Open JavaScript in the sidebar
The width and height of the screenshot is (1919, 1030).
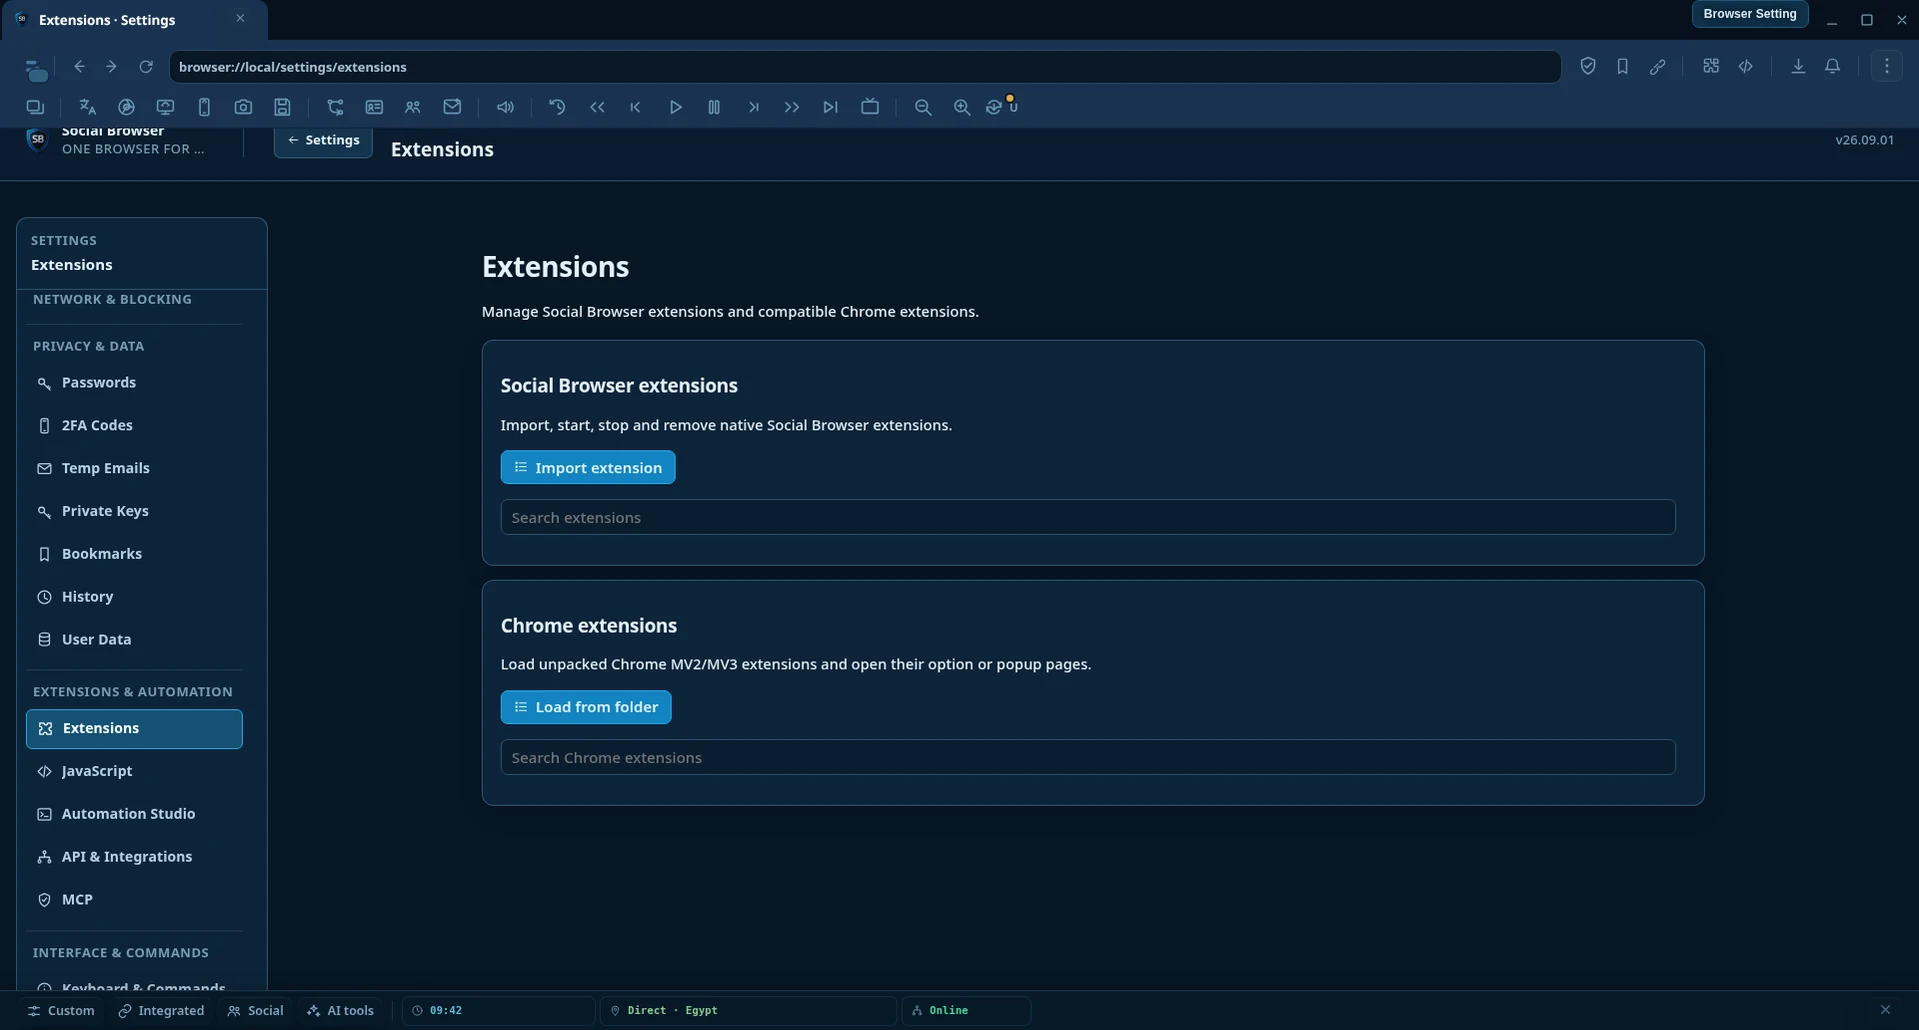tap(134, 771)
